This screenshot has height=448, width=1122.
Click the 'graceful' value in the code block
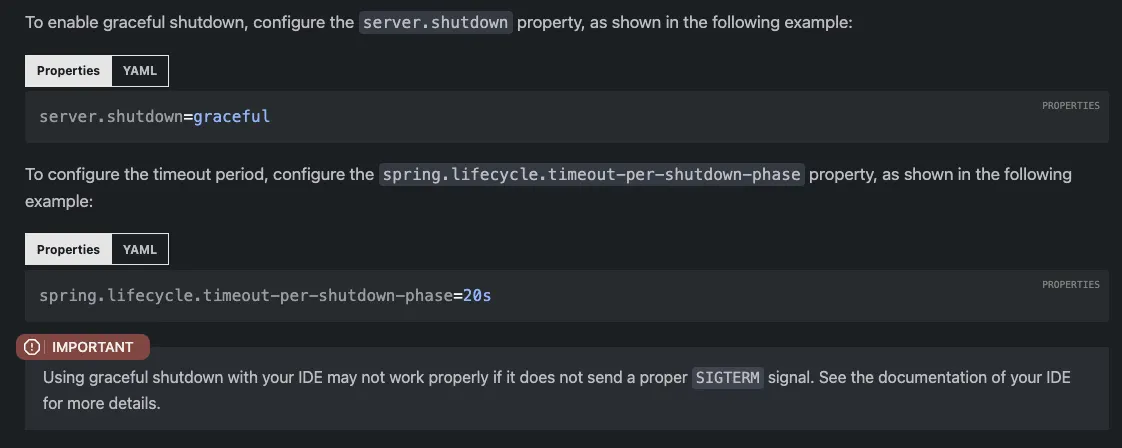click(x=232, y=117)
